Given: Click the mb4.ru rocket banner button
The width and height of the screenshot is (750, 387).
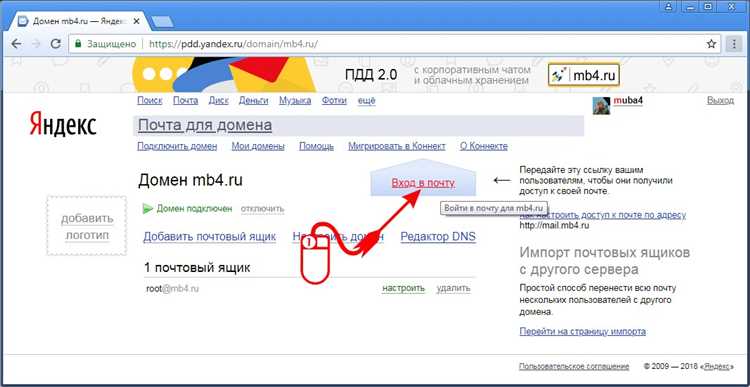Looking at the screenshot, I should tap(584, 75).
